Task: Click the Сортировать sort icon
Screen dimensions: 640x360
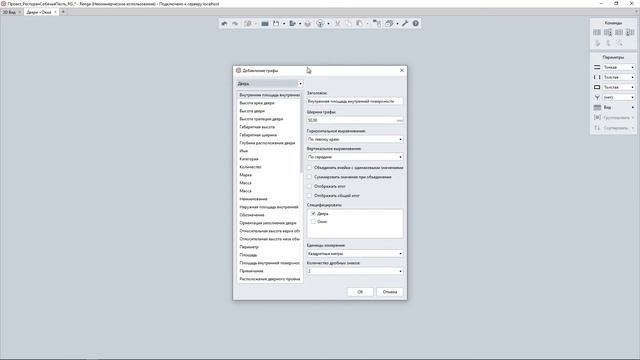Action: point(597,128)
